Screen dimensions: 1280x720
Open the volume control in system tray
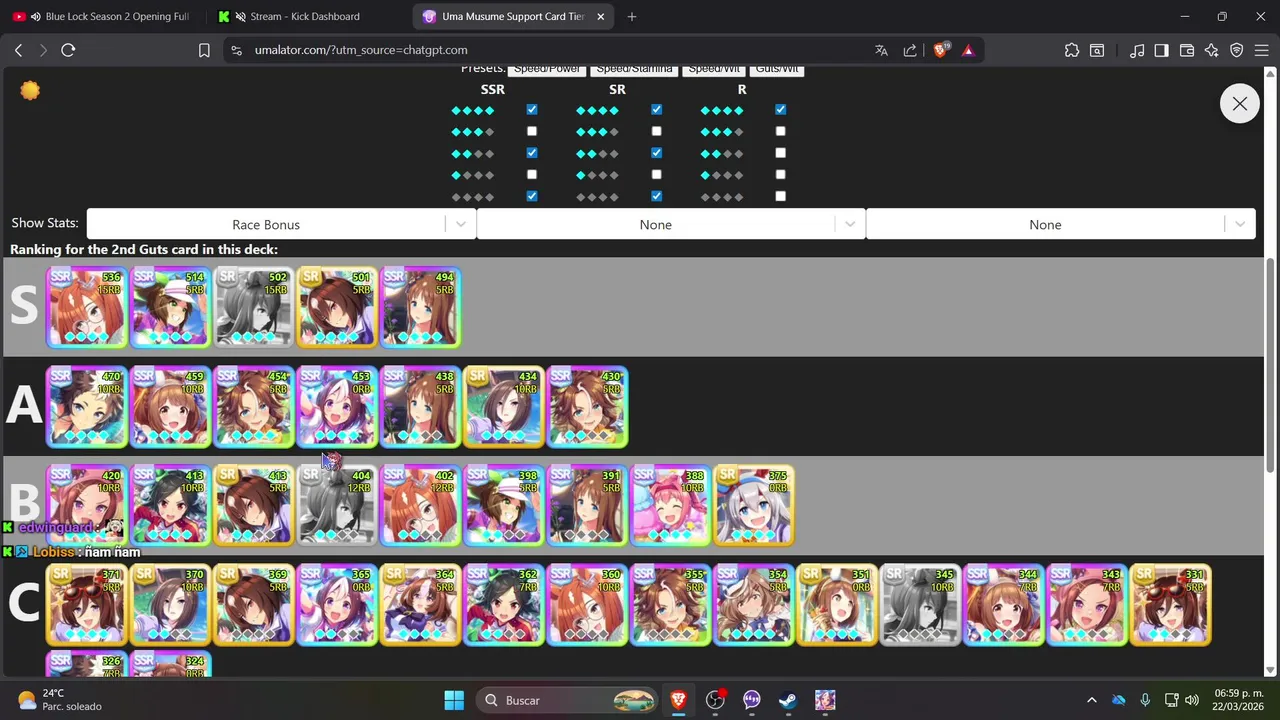[1191, 700]
